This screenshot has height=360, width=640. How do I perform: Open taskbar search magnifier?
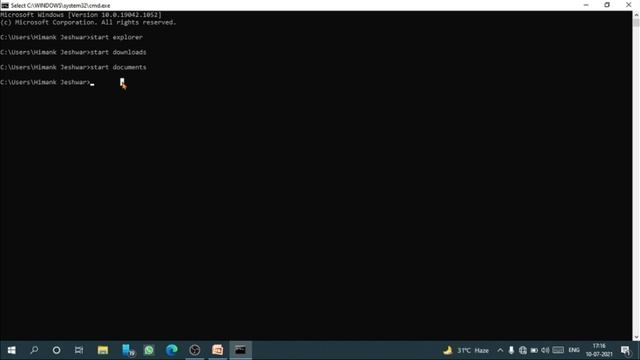(34, 350)
